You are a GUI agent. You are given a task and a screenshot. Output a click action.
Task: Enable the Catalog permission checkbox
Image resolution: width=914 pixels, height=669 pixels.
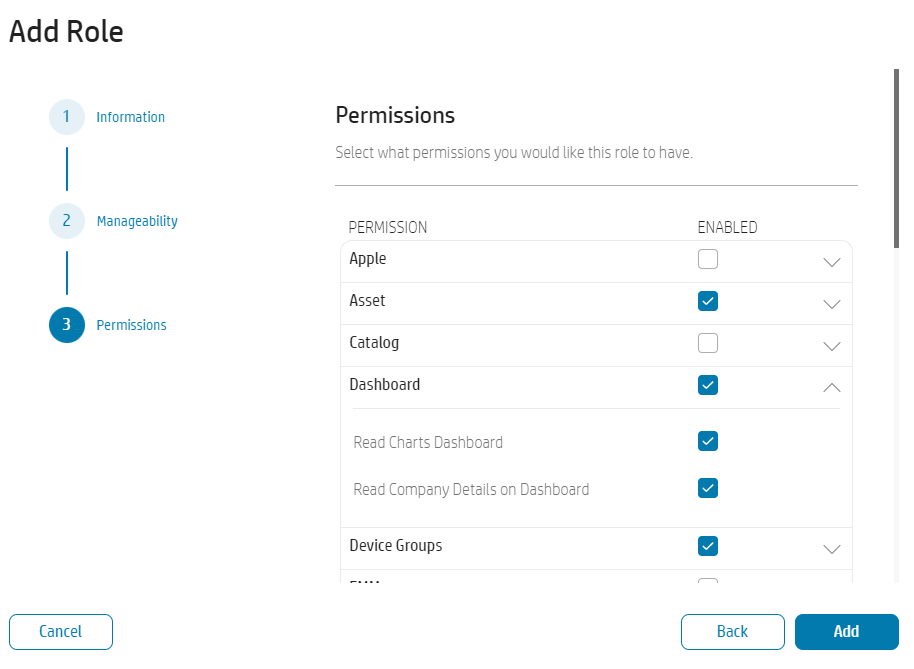pyautogui.click(x=708, y=343)
